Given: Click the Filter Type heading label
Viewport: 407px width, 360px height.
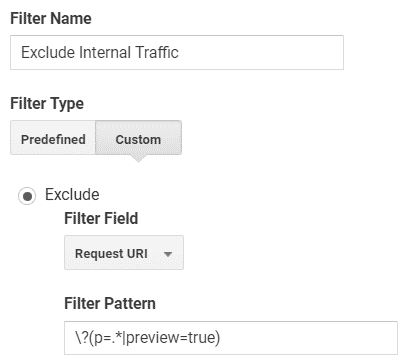Looking at the screenshot, I should (x=47, y=104).
